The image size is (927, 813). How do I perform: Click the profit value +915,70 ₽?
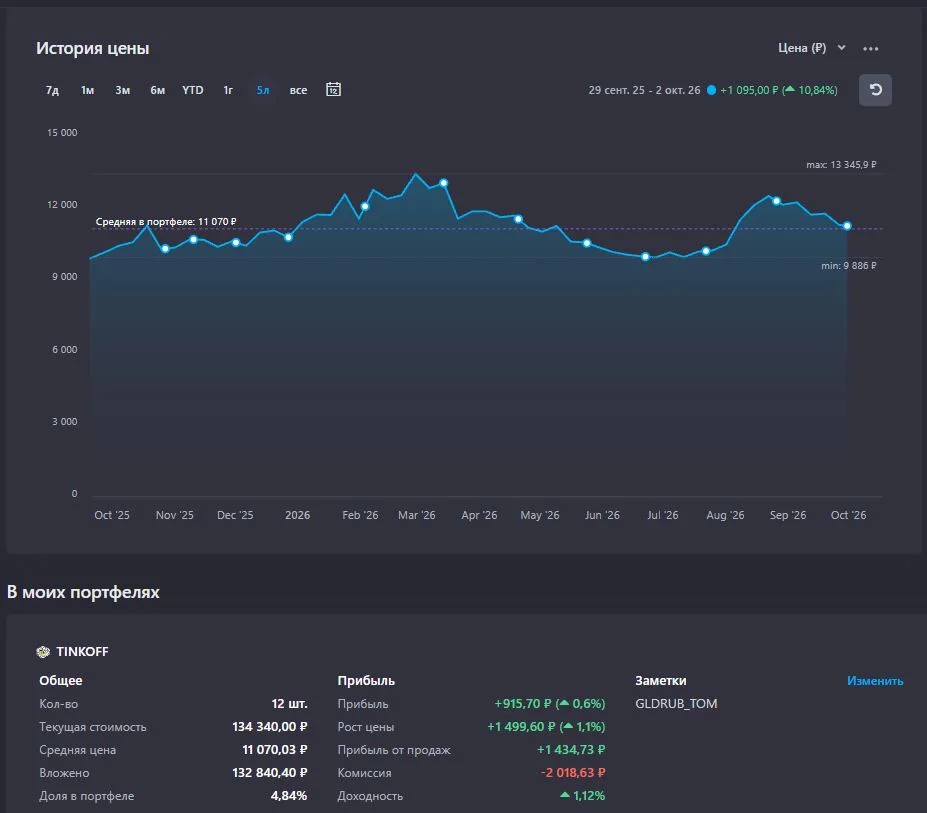pos(523,704)
